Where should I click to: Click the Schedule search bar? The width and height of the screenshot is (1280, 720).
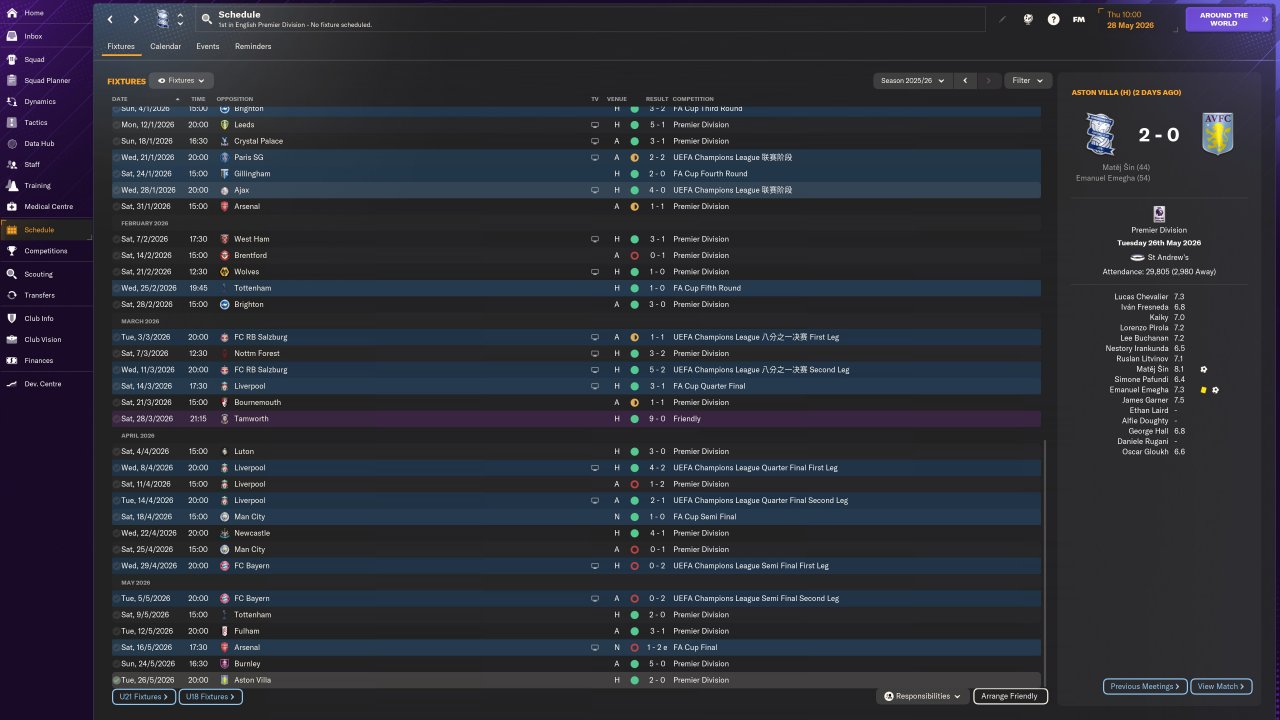tap(592, 19)
